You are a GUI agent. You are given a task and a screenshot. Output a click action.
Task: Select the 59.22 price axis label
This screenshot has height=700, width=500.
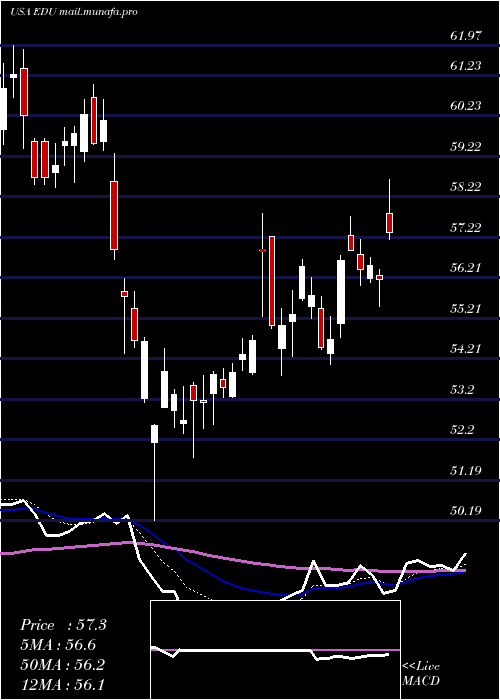pos(466,147)
